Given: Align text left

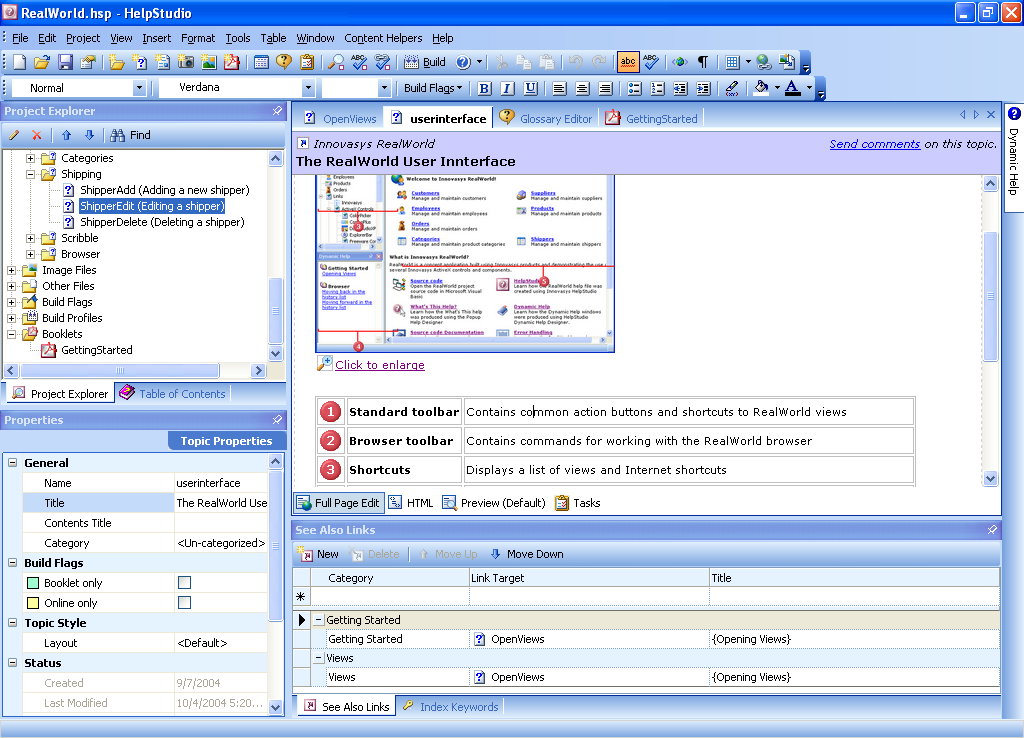Looking at the screenshot, I should tap(559, 88).
